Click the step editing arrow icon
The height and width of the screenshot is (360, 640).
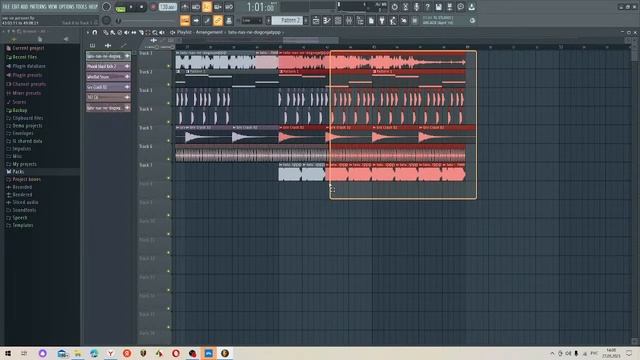click(196, 20)
